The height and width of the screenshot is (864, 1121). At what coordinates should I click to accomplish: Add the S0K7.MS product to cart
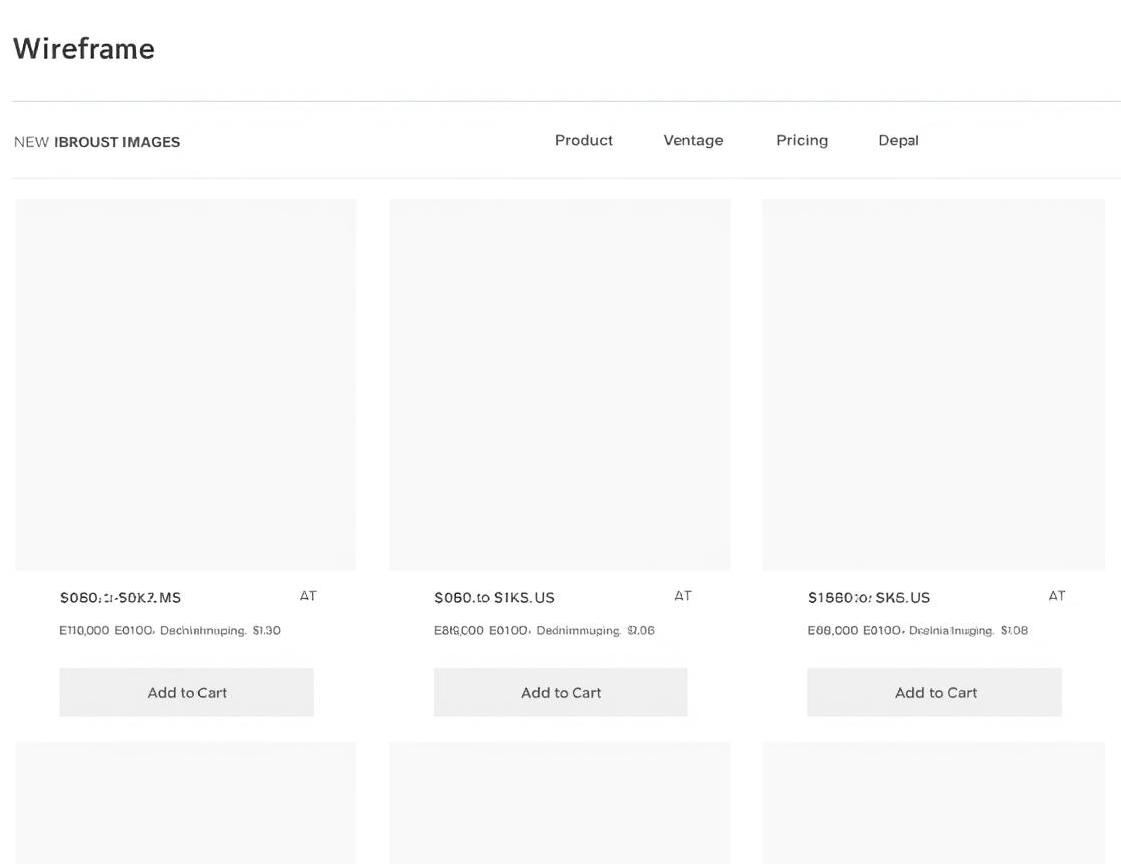[x=186, y=692]
